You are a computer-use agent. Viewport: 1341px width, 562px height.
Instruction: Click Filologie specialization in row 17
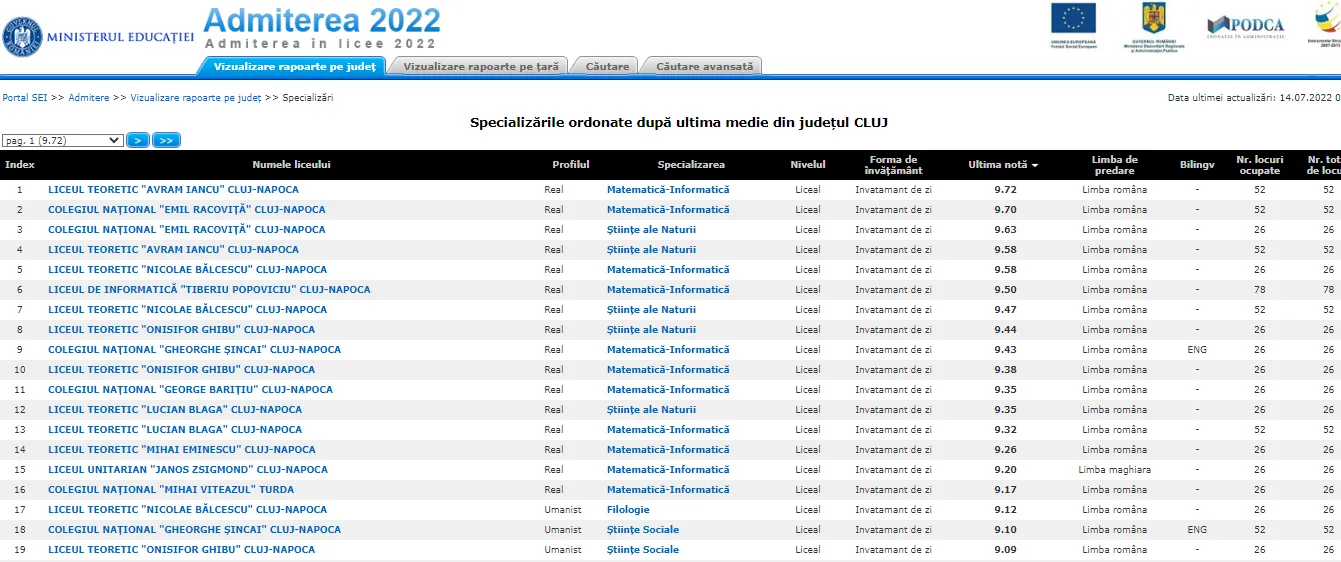click(628, 510)
